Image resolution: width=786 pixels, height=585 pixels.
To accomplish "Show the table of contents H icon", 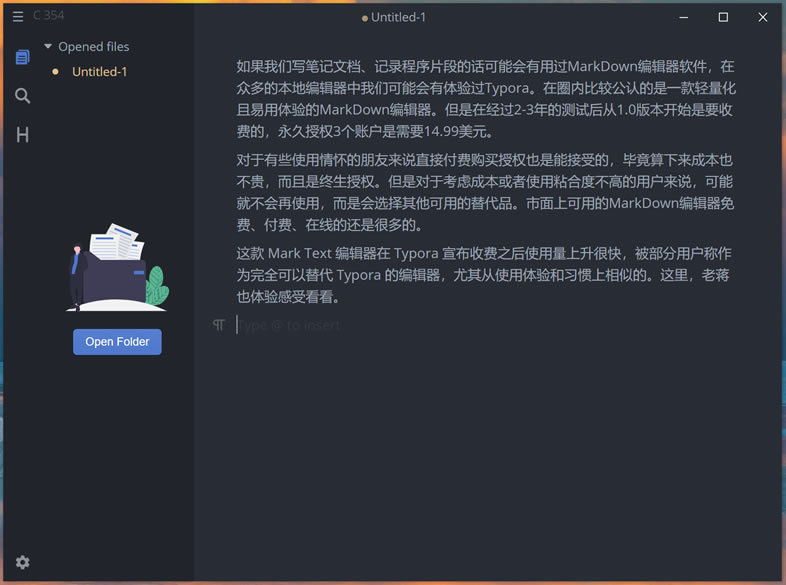I will pyautogui.click(x=23, y=135).
